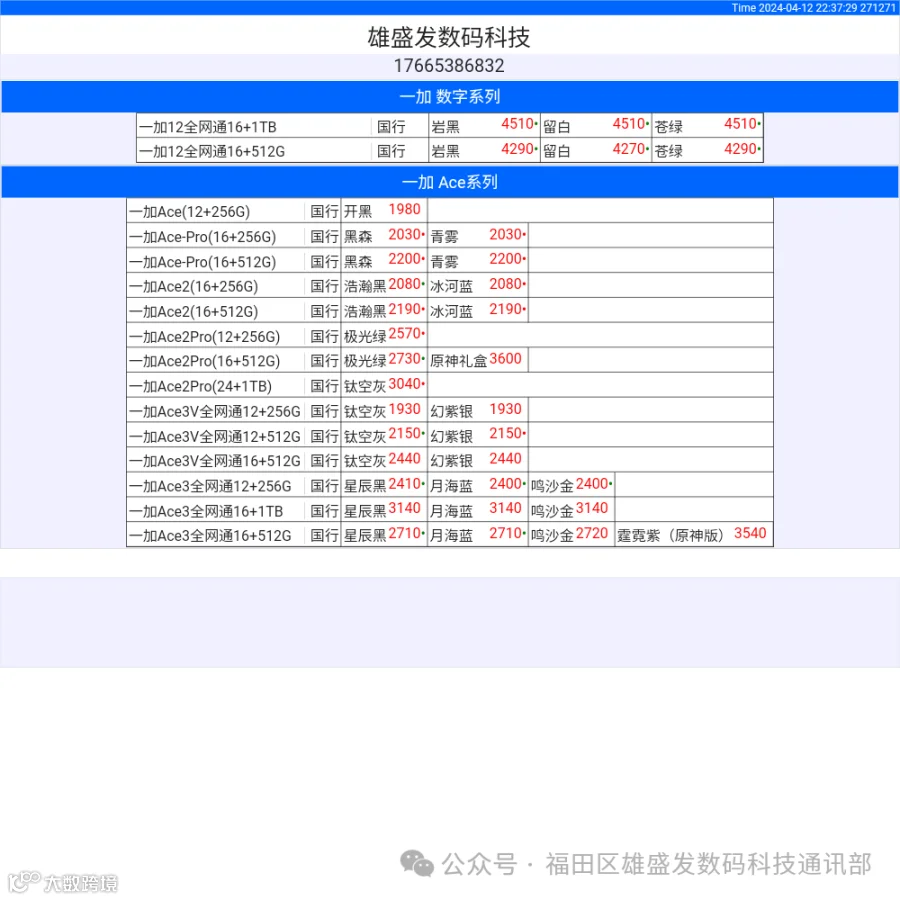
Task: Click 岩黑 price 4290 for 一加12 16+512G
Action: 518,149
